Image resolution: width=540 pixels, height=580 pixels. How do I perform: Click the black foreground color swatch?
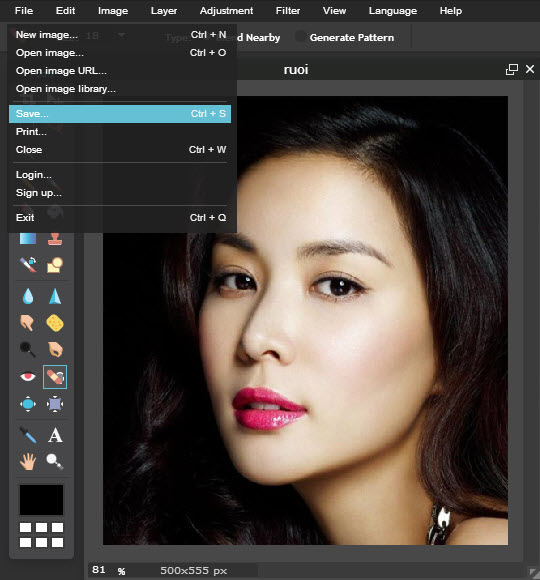click(41, 500)
